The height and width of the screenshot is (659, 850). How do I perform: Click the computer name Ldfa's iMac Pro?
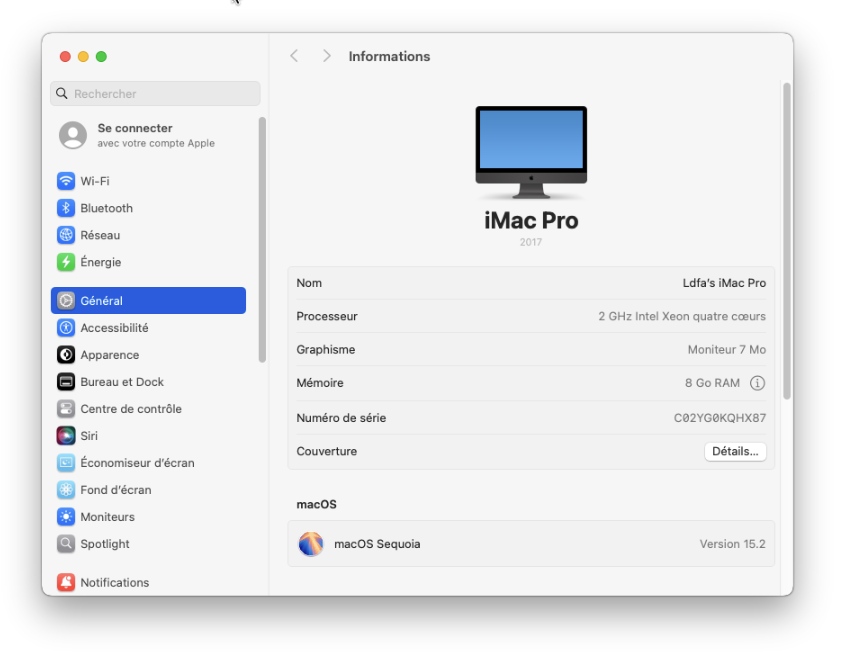coord(724,283)
